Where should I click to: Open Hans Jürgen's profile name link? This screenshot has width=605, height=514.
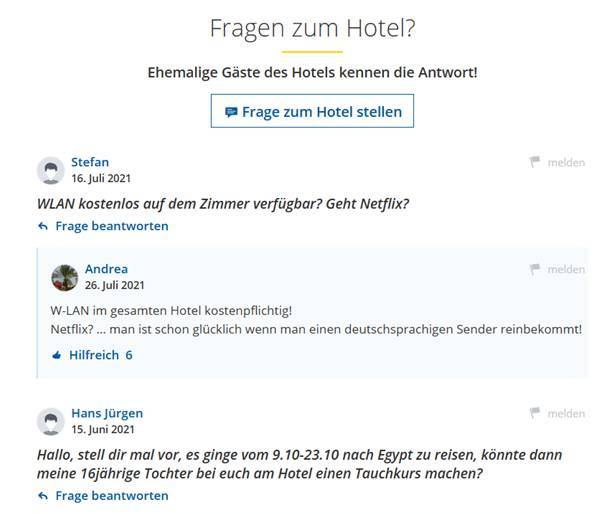(107, 413)
